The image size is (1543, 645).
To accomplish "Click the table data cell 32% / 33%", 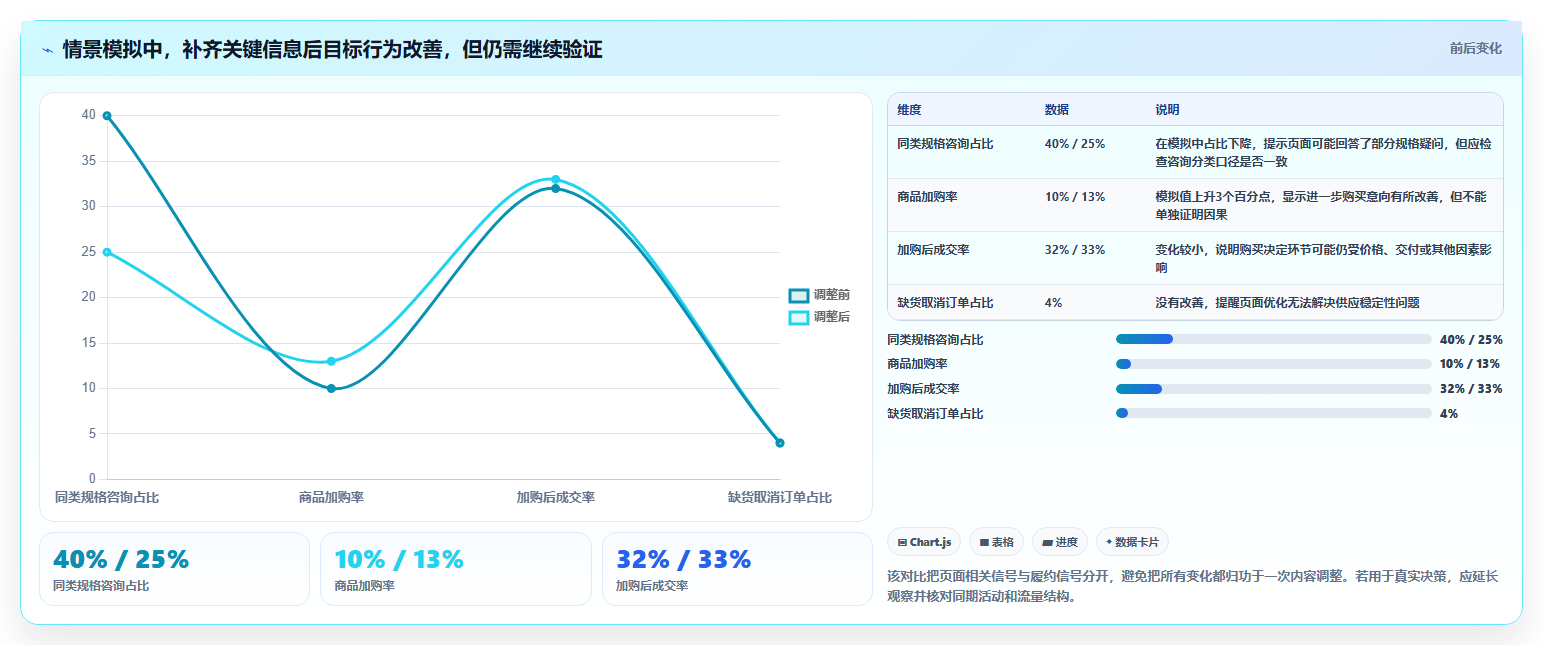I will 1075,250.
